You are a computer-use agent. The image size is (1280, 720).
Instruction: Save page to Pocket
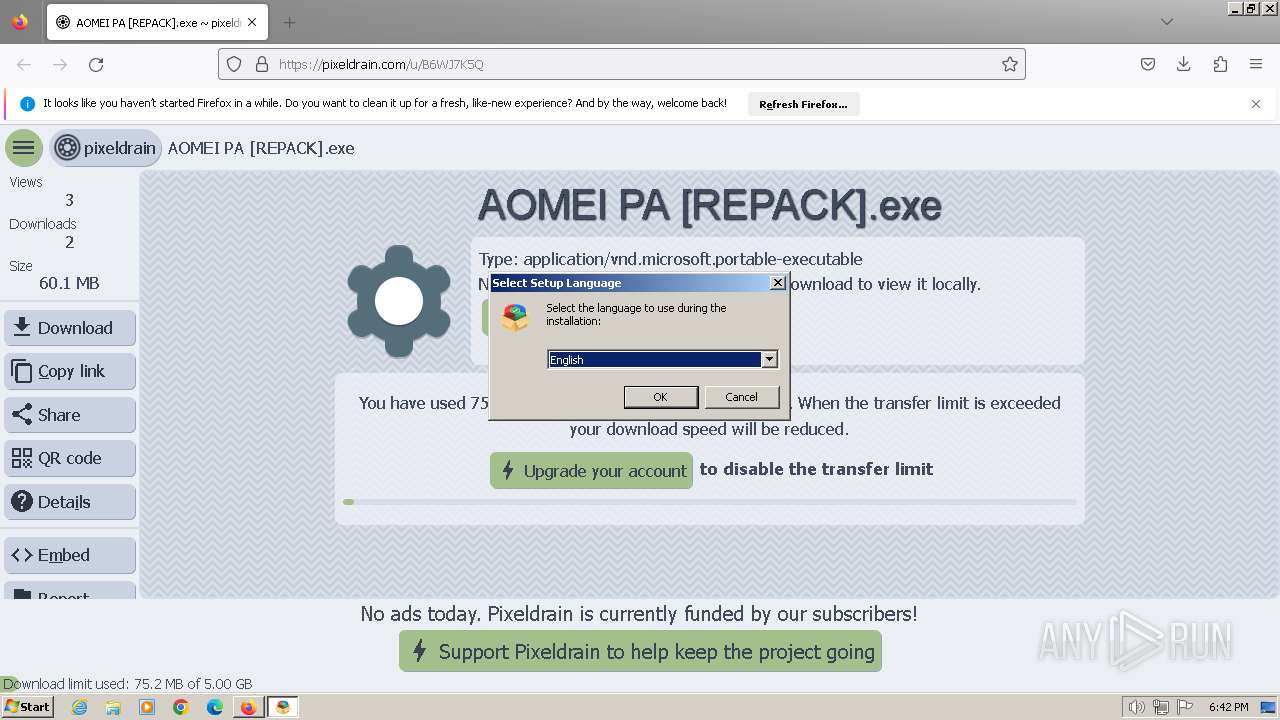(x=1148, y=64)
